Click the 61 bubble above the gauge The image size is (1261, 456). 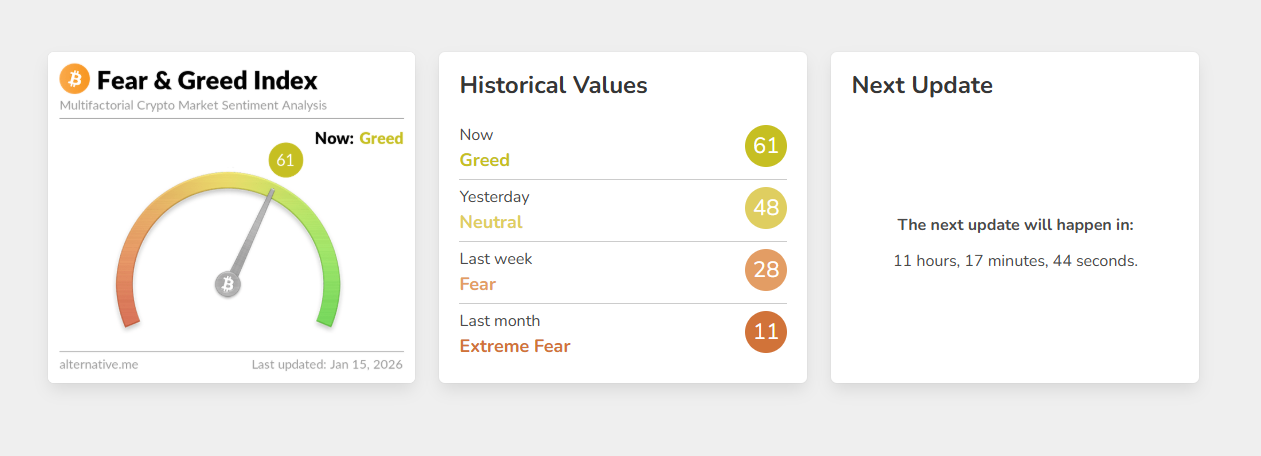tap(285, 160)
